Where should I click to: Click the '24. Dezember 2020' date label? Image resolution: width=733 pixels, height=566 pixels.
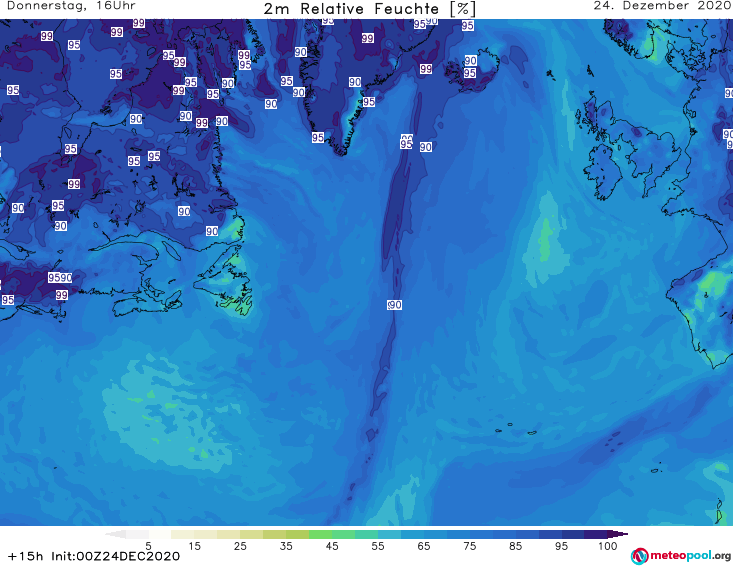tap(662, 6)
